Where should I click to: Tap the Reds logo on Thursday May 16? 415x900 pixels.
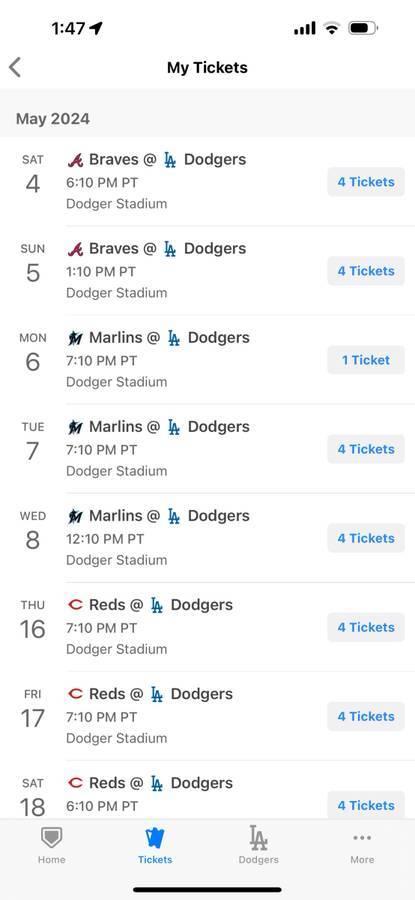pos(75,604)
